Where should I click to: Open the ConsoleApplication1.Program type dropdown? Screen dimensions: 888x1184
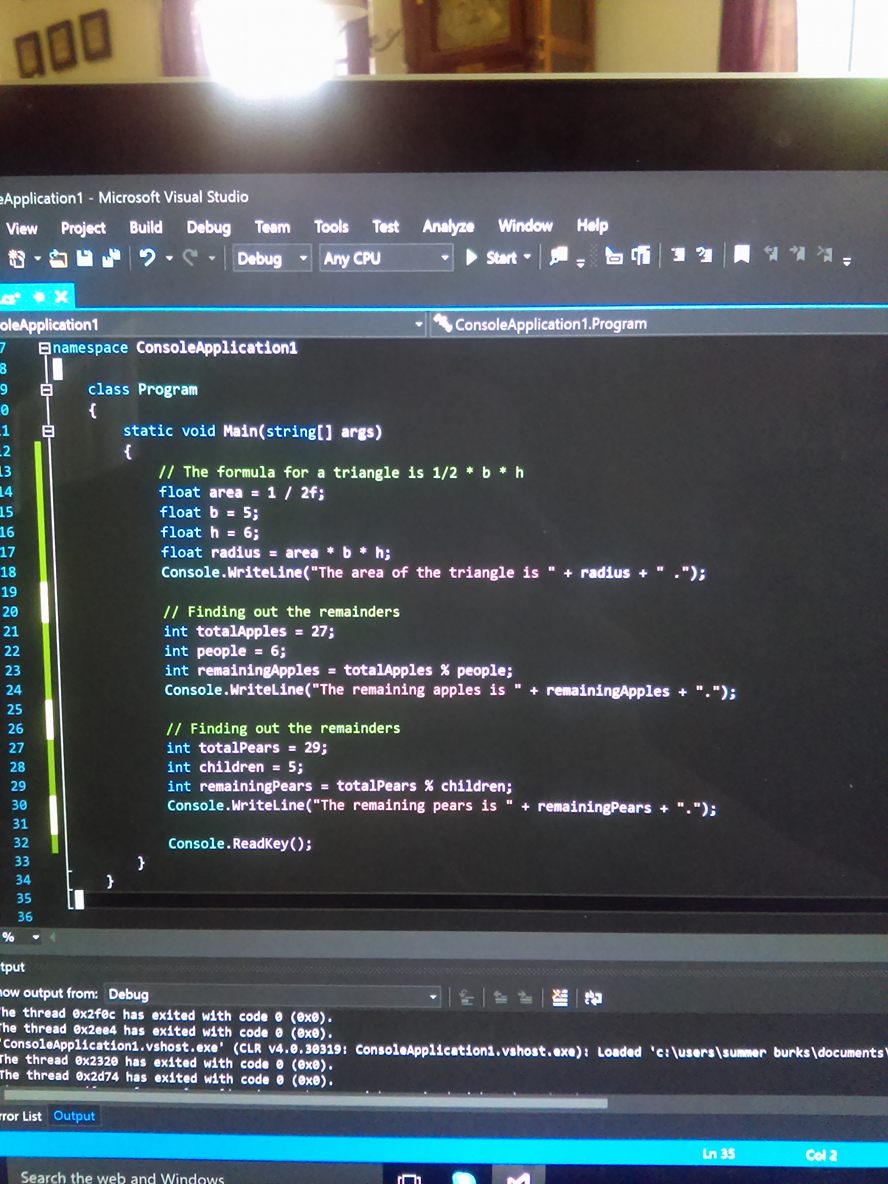[x=659, y=324]
